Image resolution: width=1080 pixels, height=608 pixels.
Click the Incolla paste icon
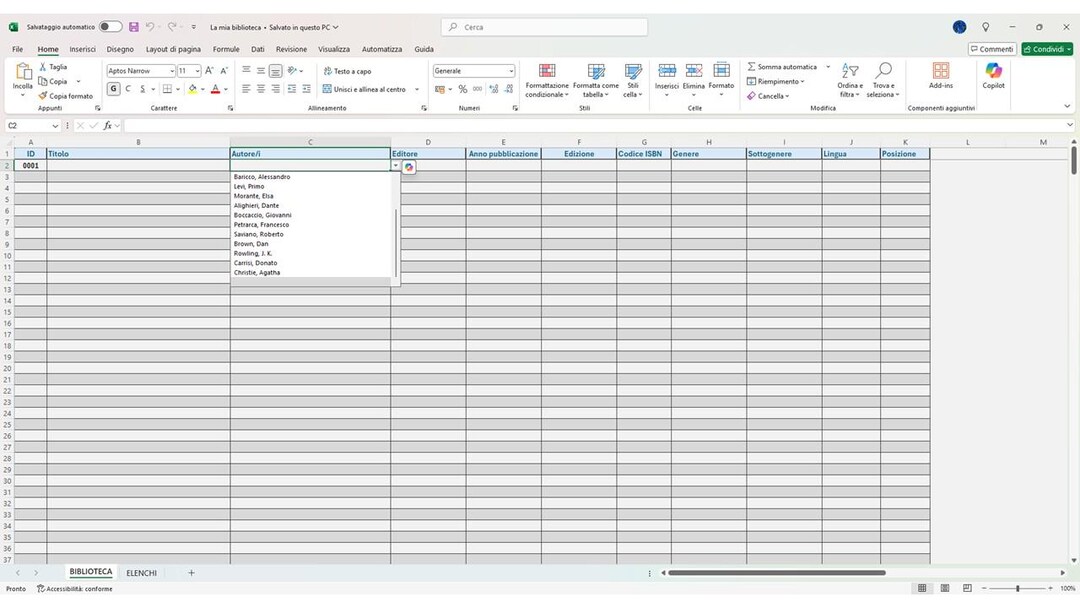click(23, 72)
